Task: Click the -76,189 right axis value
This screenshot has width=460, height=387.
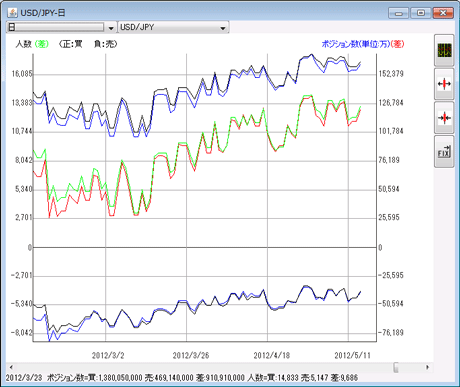Action: click(x=391, y=333)
